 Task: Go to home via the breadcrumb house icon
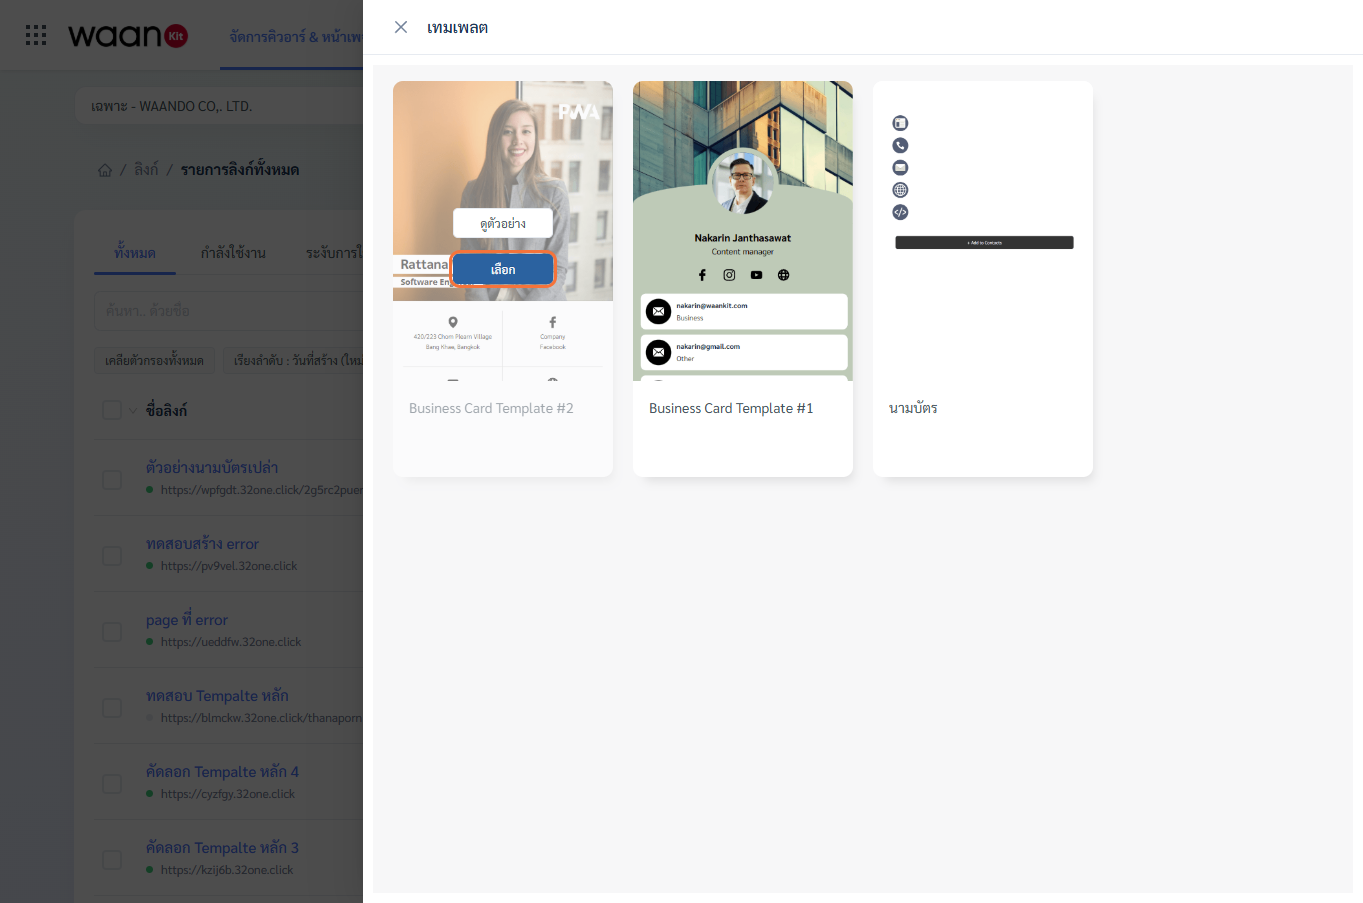tap(105, 170)
